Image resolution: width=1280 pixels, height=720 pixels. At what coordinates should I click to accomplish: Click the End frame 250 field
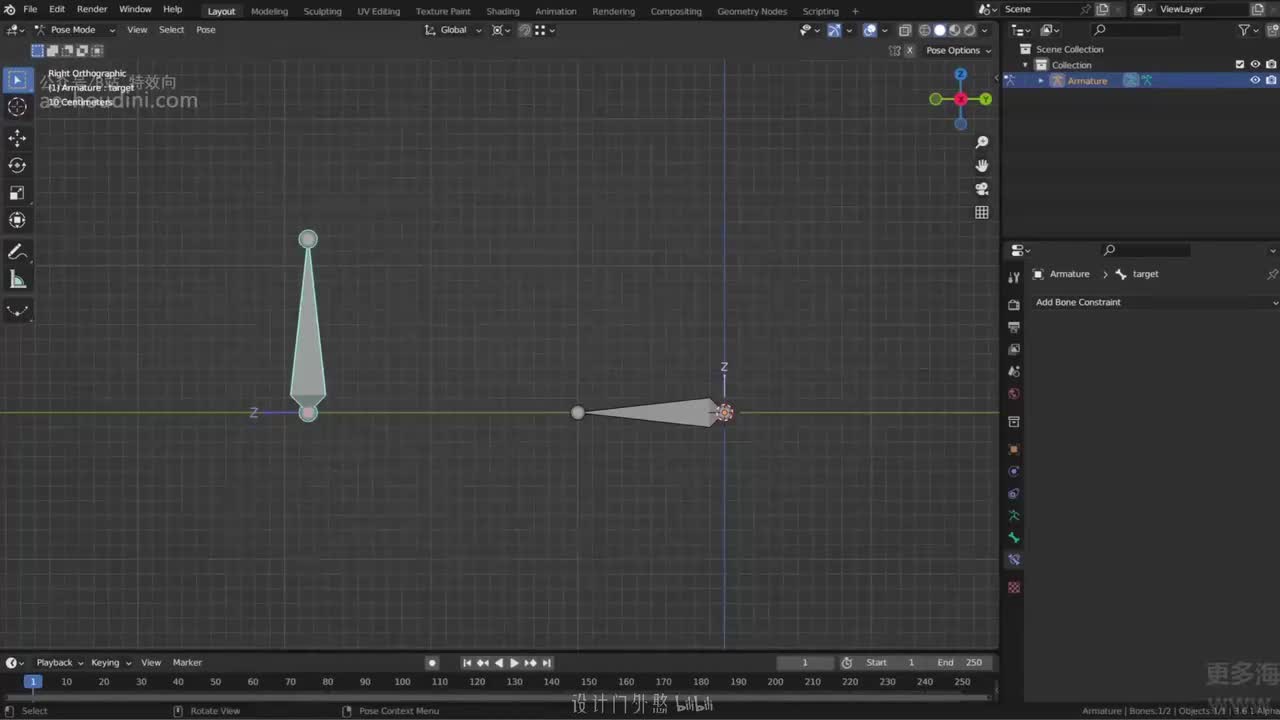962,662
